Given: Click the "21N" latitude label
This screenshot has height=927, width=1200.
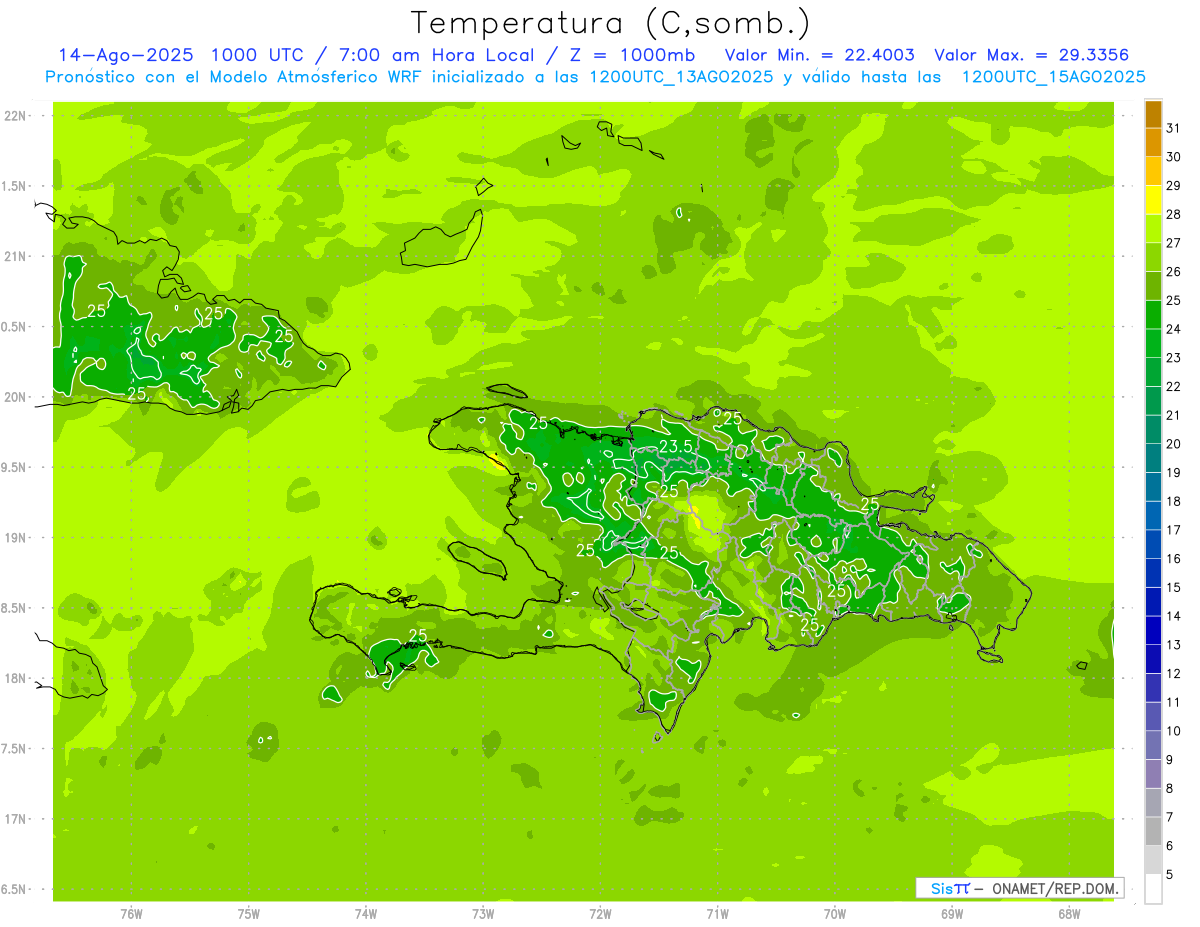Looking at the screenshot, I should [14, 256].
